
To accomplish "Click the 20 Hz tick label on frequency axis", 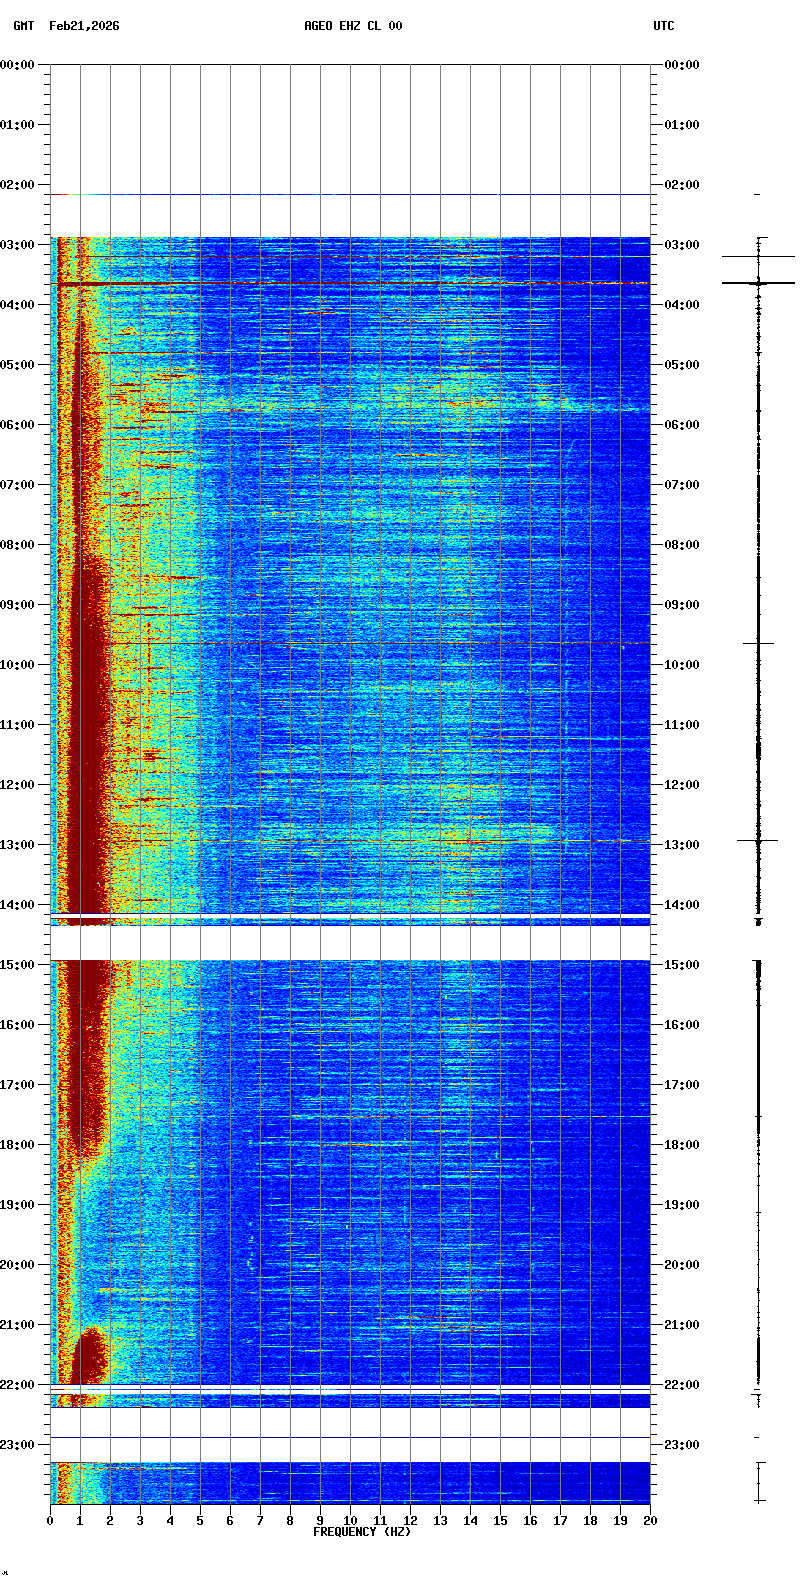I will pos(650,1521).
